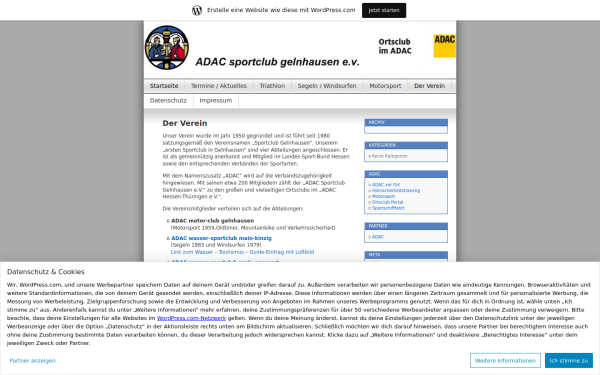The width and height of the screenshot is (600, 375).
Task: Open the Datenschutz menu item
Action: pos(168,101)
